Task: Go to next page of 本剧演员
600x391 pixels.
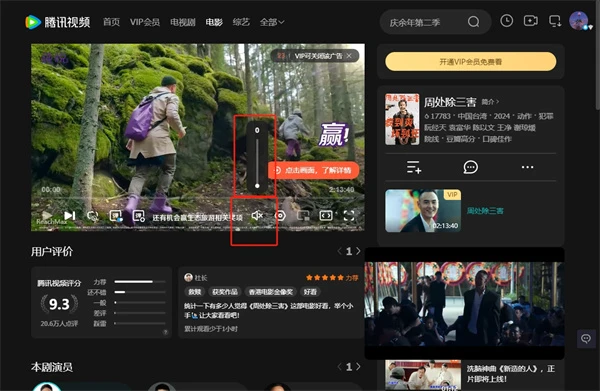Action: coord(358,367)
